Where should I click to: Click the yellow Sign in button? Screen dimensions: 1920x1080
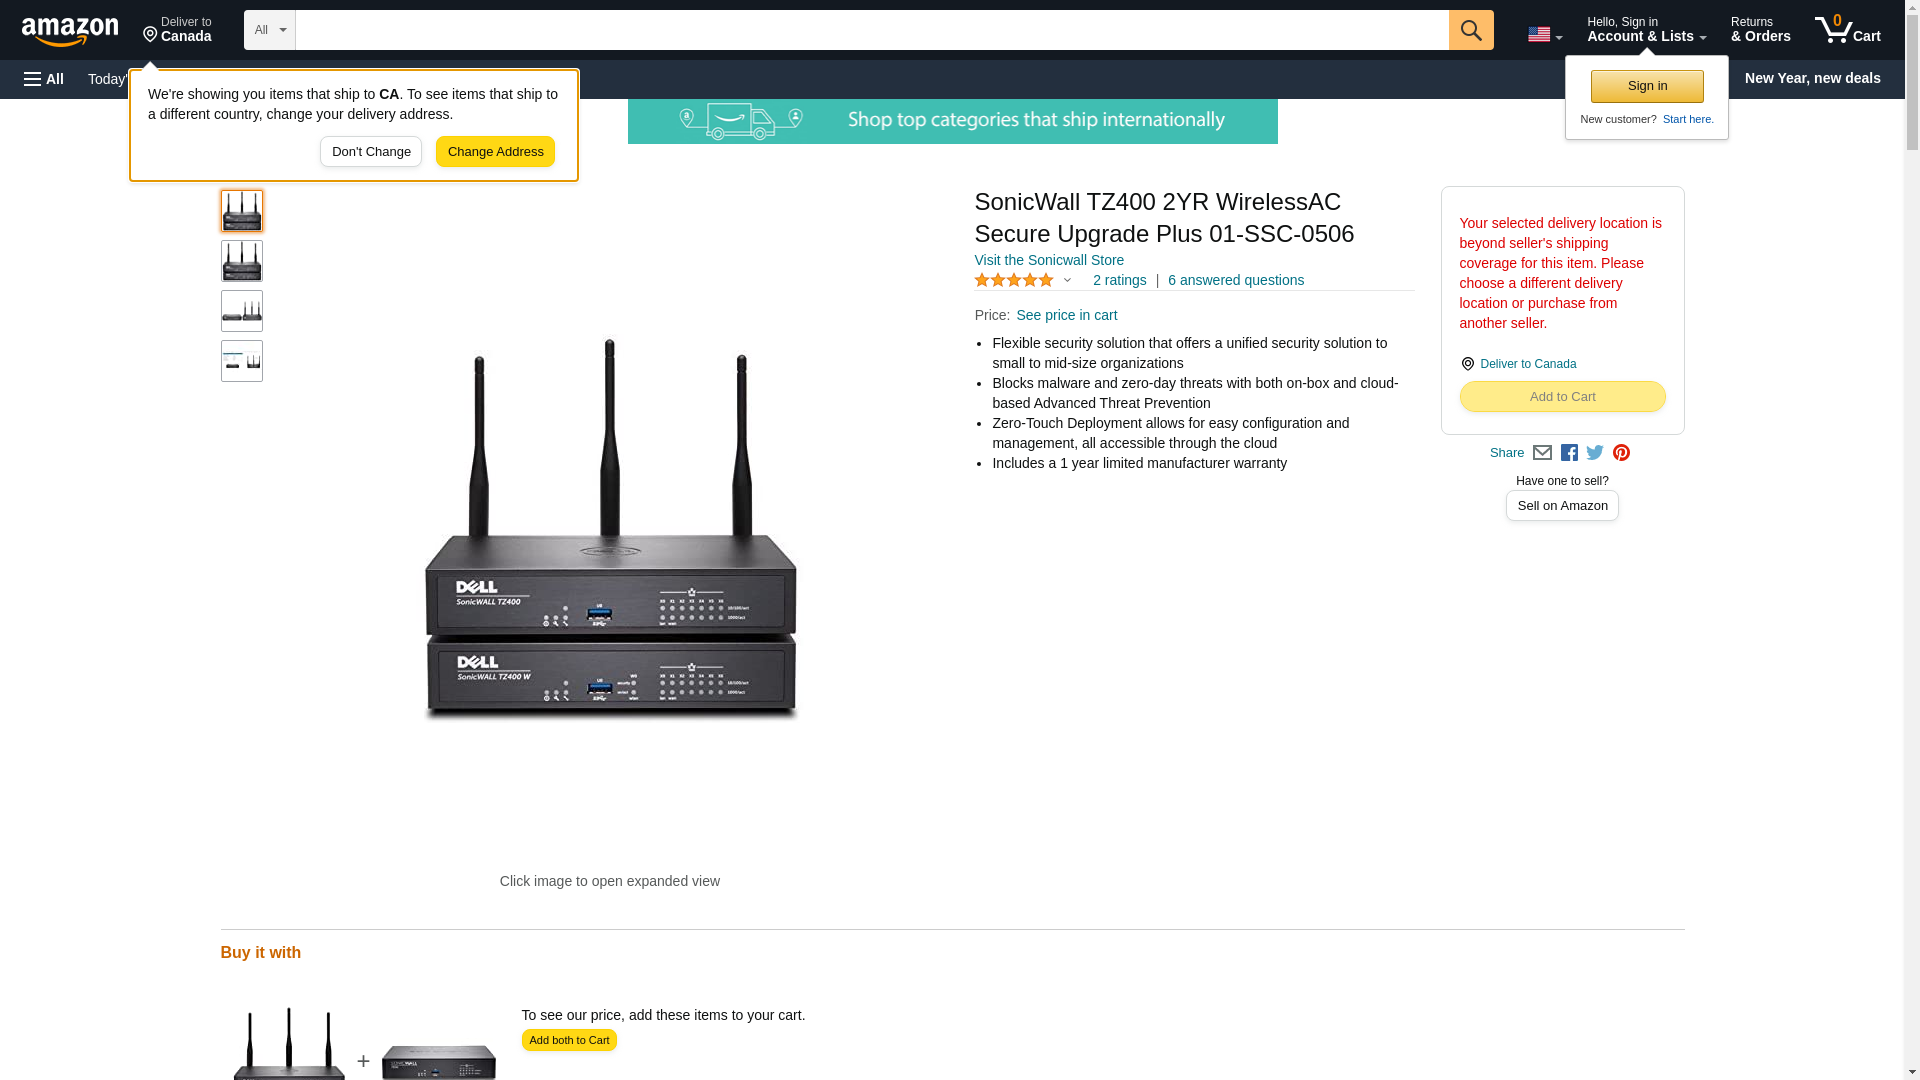click(1647, 86)
